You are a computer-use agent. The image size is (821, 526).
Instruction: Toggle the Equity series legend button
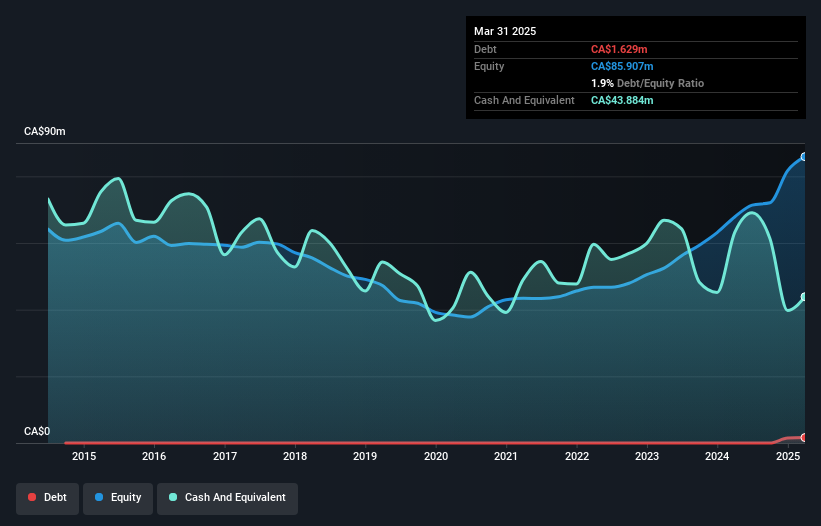tap(118, 498)
